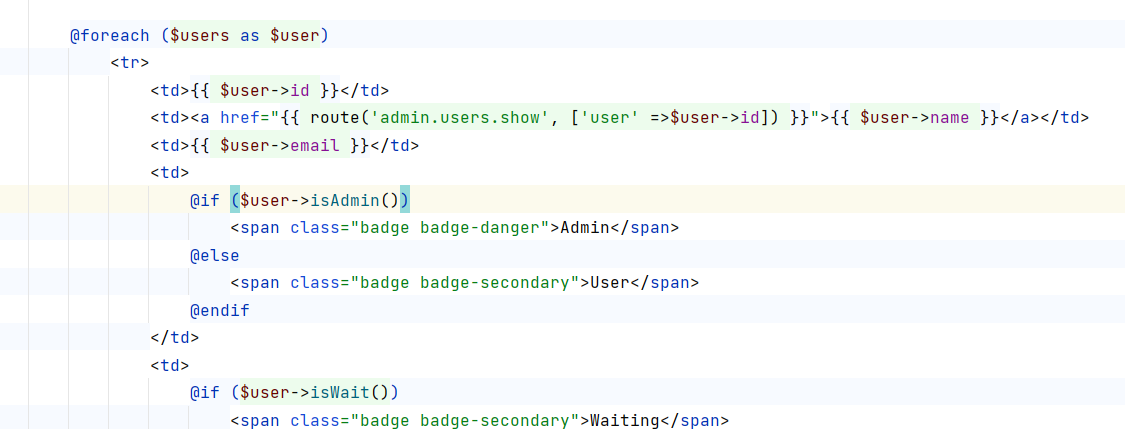Click the Admin text inside span
This screenshot has width=1125, height=429.
pyautogui.click(x=584, y=228)
